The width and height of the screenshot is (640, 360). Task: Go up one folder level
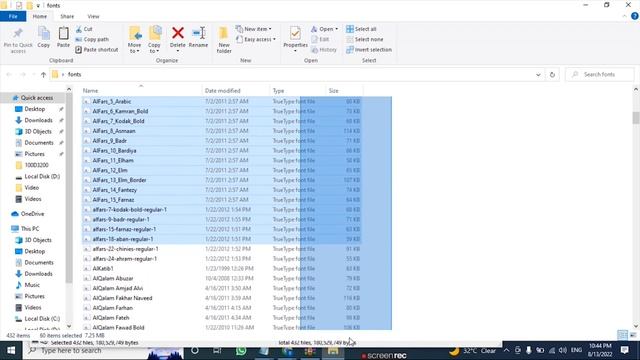[x=43, y=75]
